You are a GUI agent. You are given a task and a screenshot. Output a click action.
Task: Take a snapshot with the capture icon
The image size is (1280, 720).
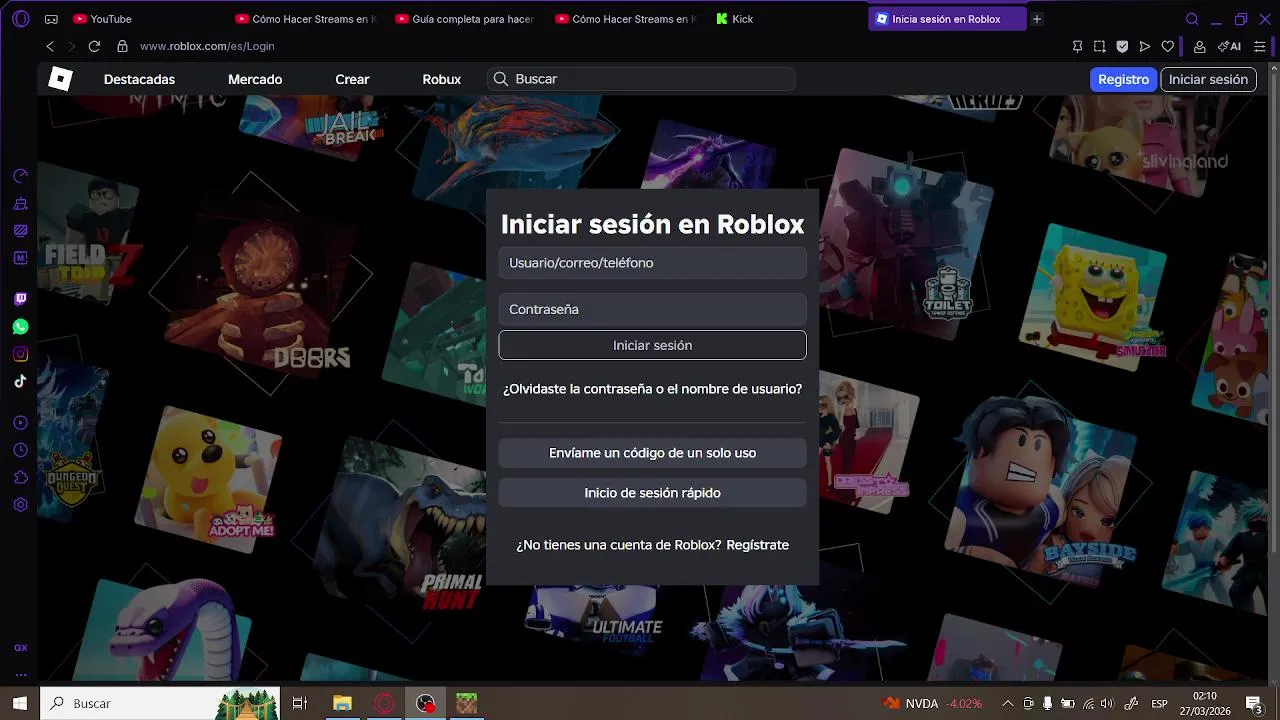(1100, 46)
